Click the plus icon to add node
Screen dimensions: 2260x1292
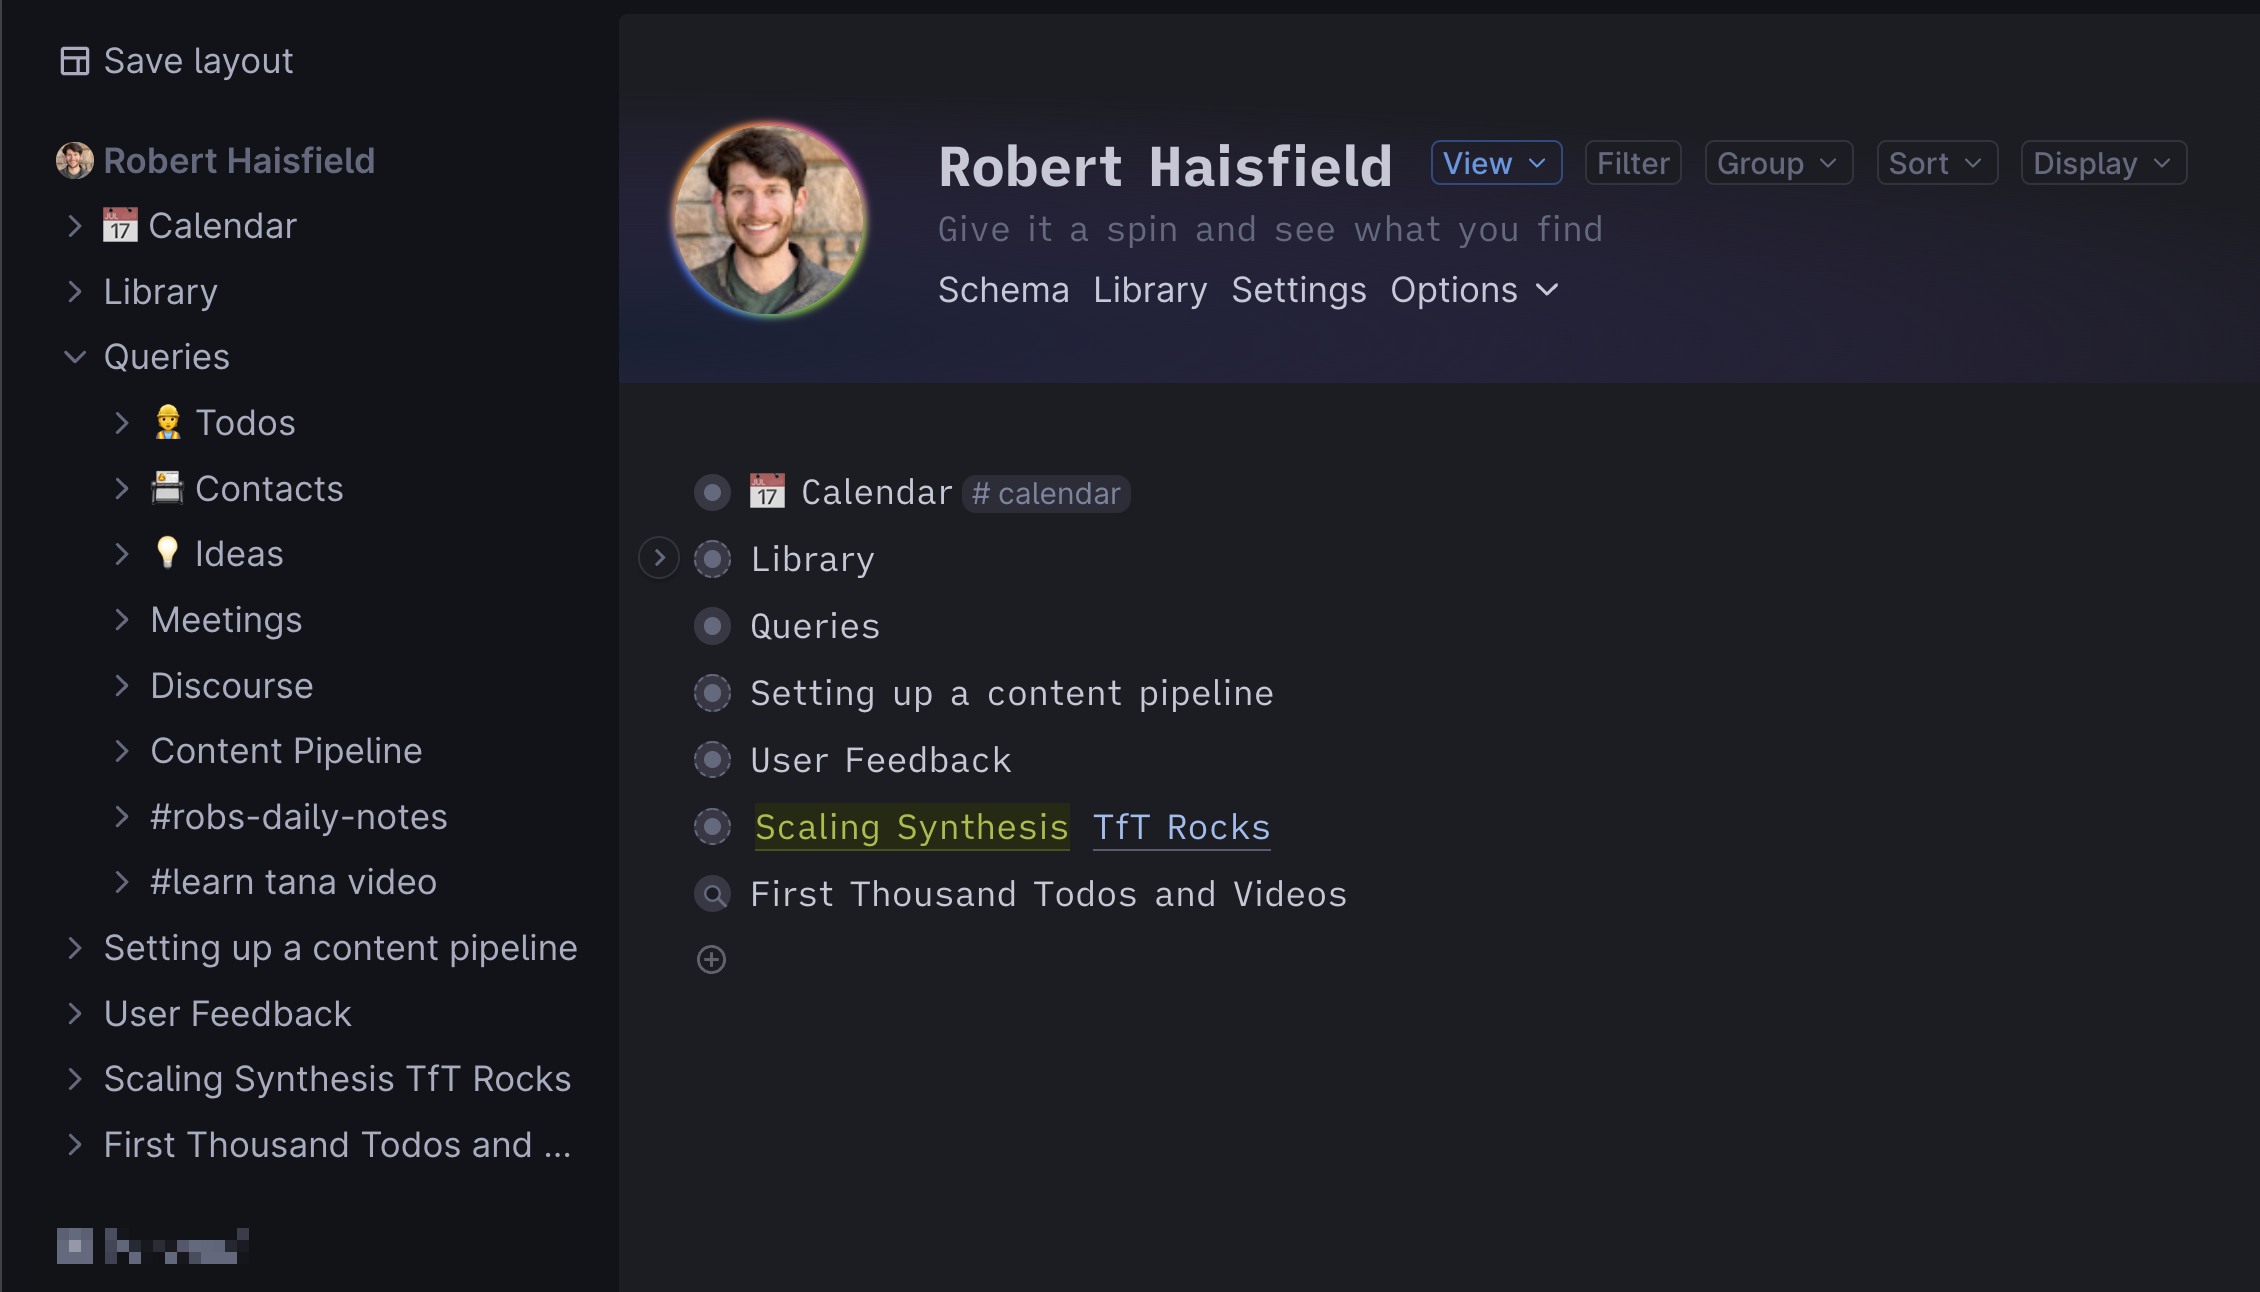(x=711, y=960)
